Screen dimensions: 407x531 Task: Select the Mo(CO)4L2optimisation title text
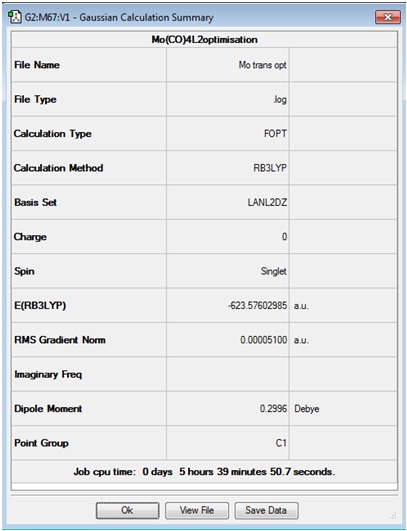(x=205, y=40)
